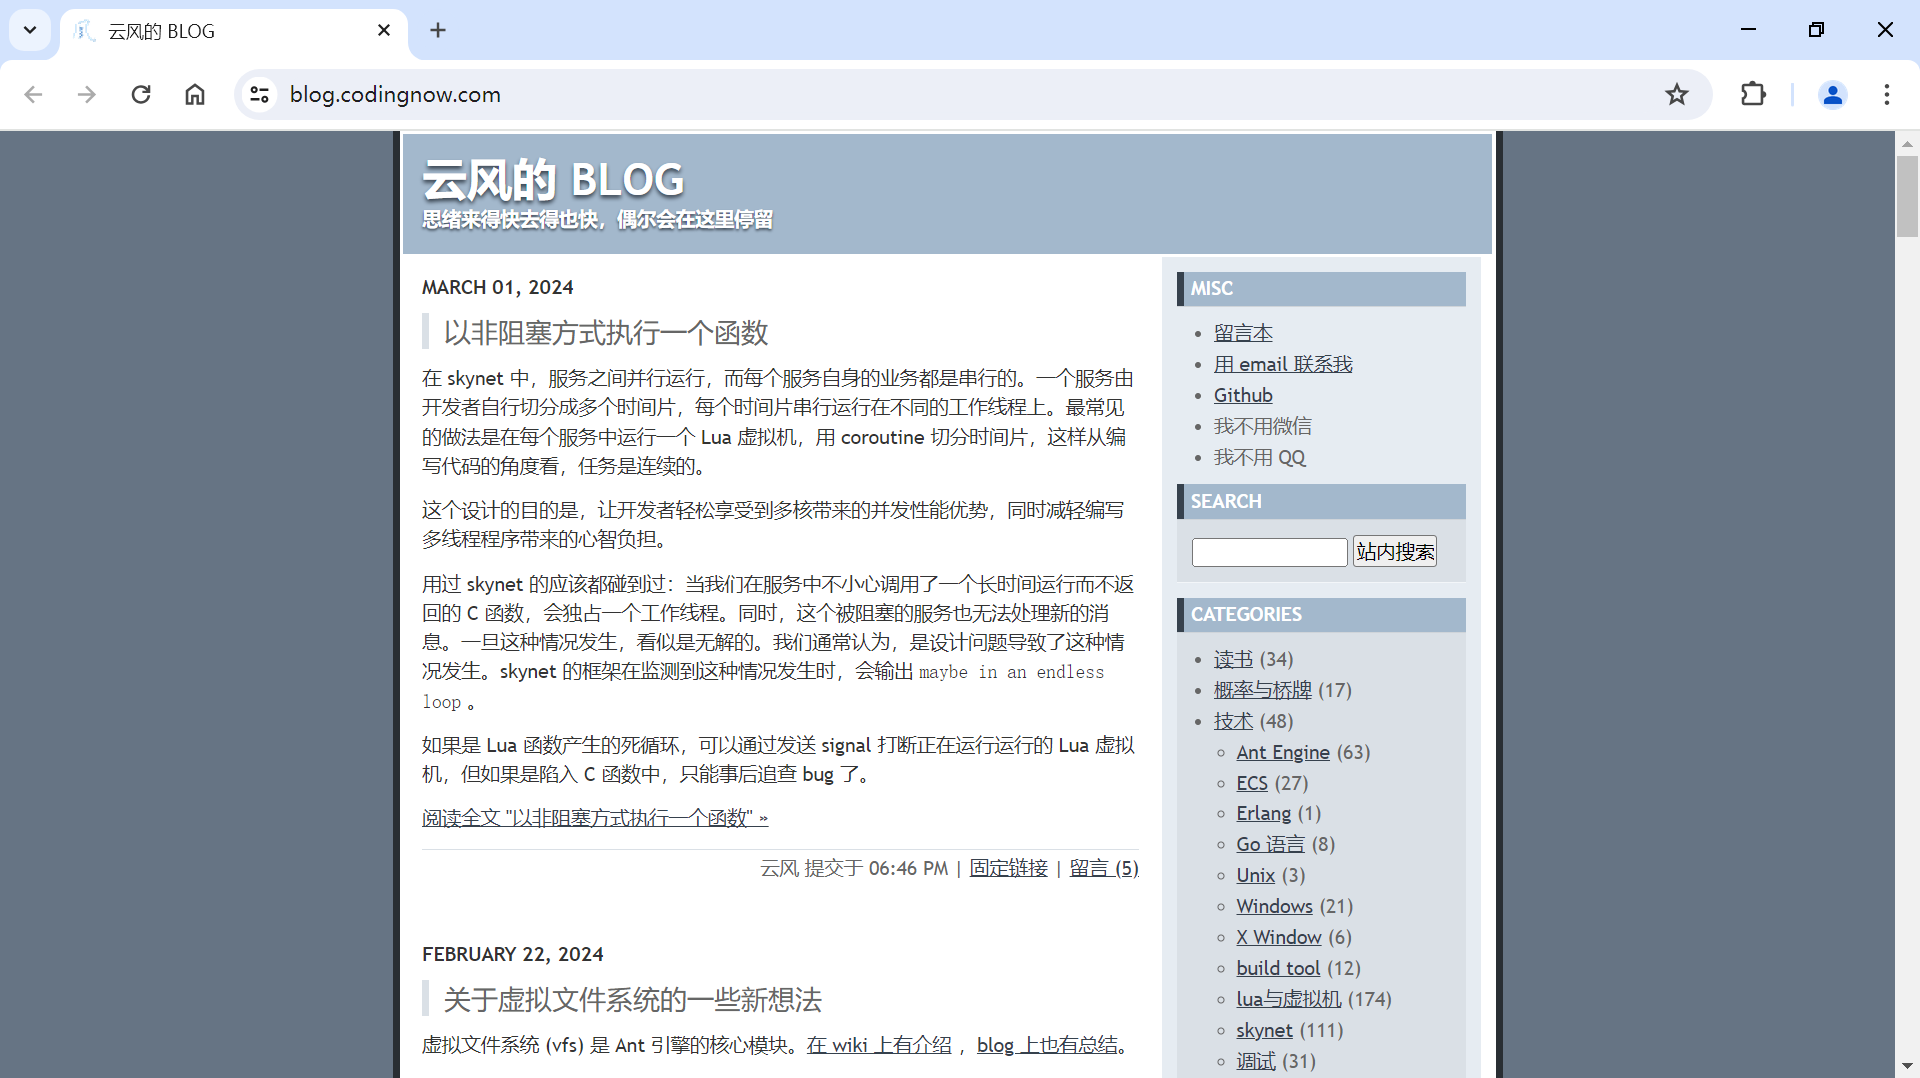Expand the tab search dropdown
This screenshot has height=1078, width=1920.
tap(30, 30)
